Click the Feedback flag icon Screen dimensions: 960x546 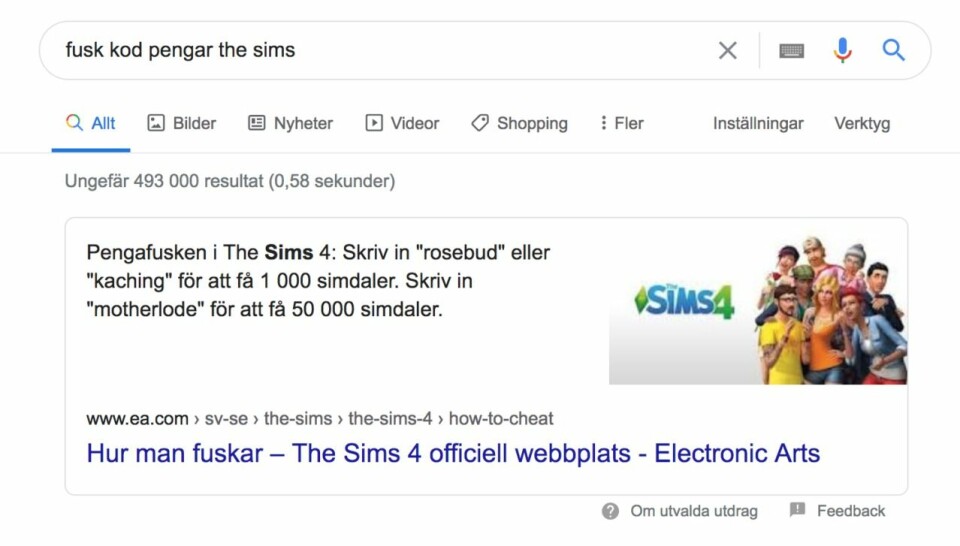coord(797,510)
